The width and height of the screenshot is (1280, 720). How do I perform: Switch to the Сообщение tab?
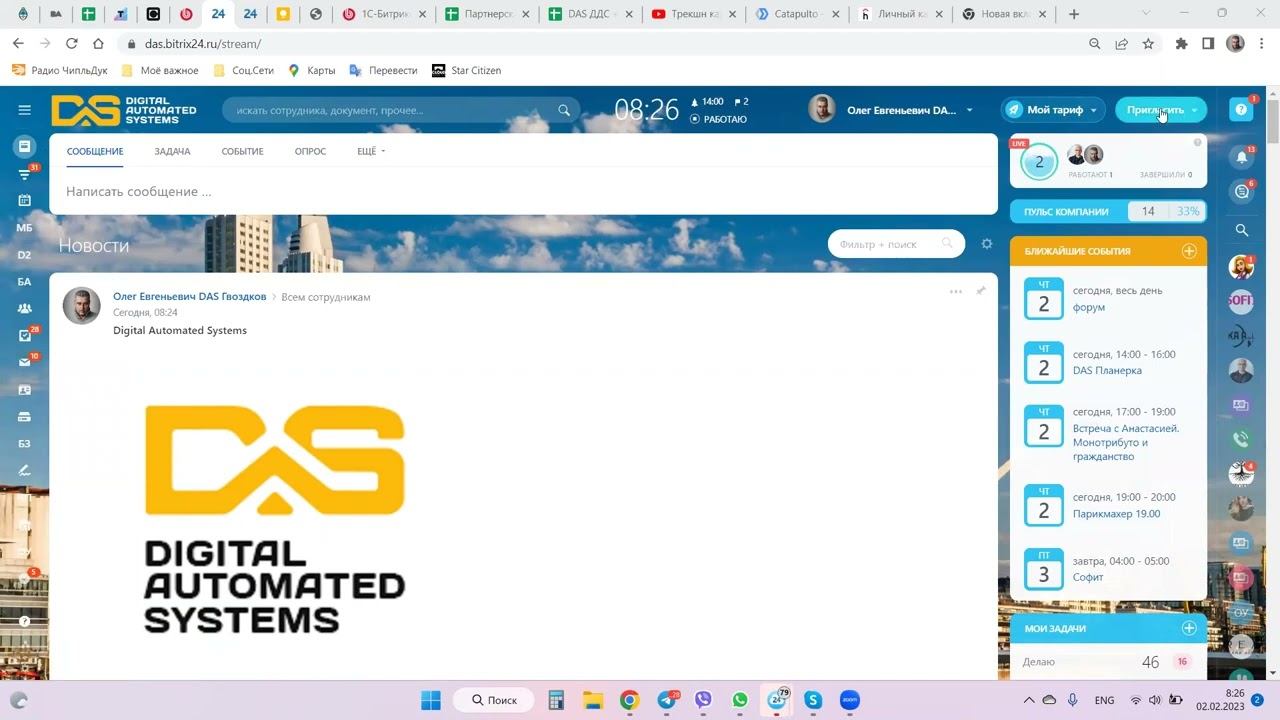click(x=95, y=151)
